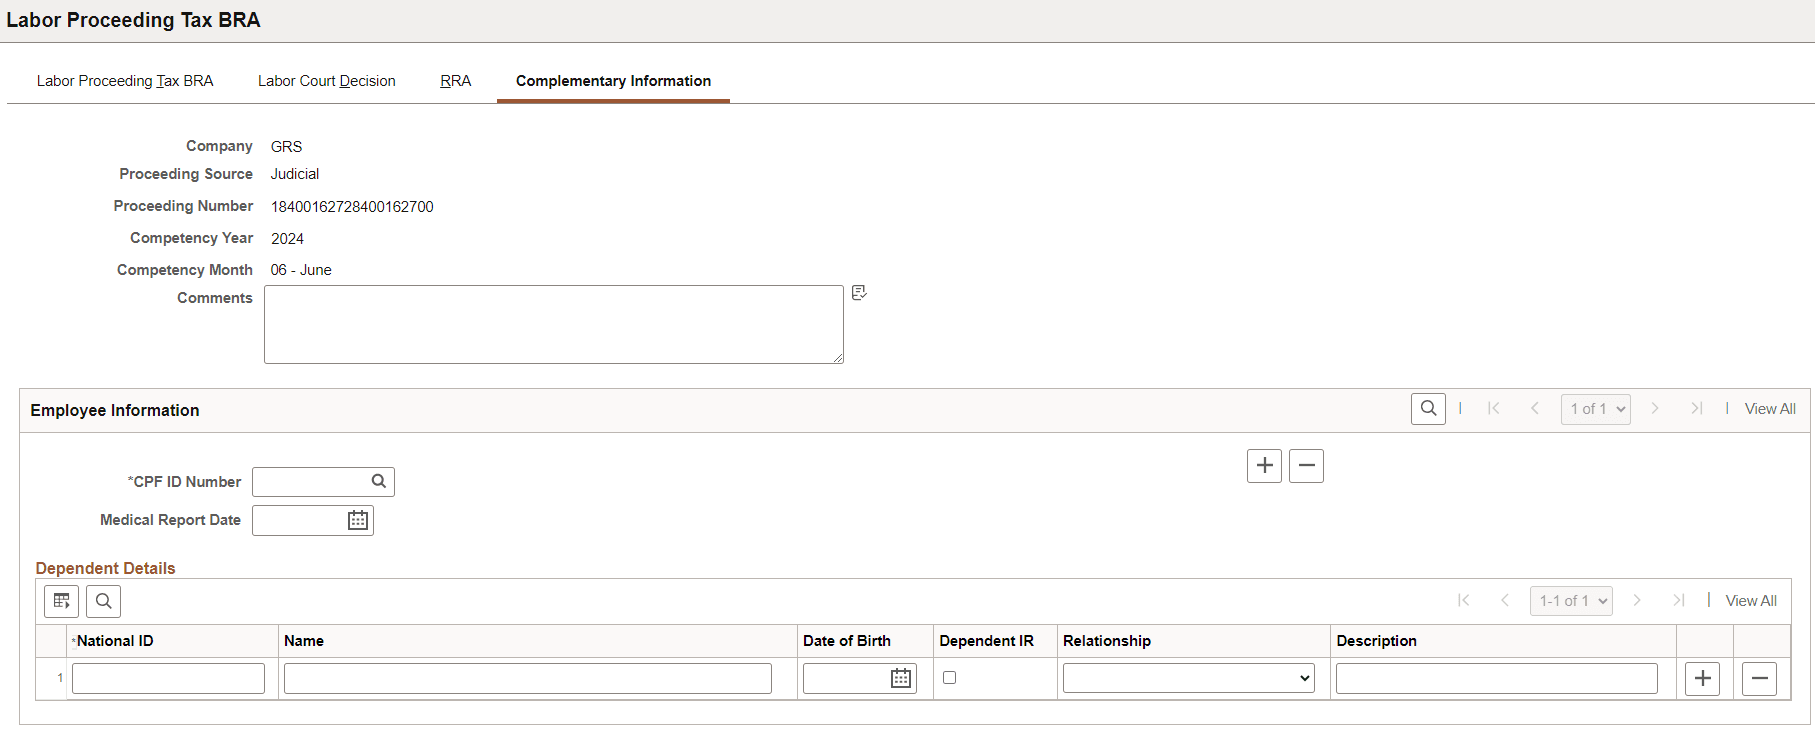Click View All in Employee Information header
Screen dimensions: 1815x731
pyautogui.click(x=1770, y=409)
